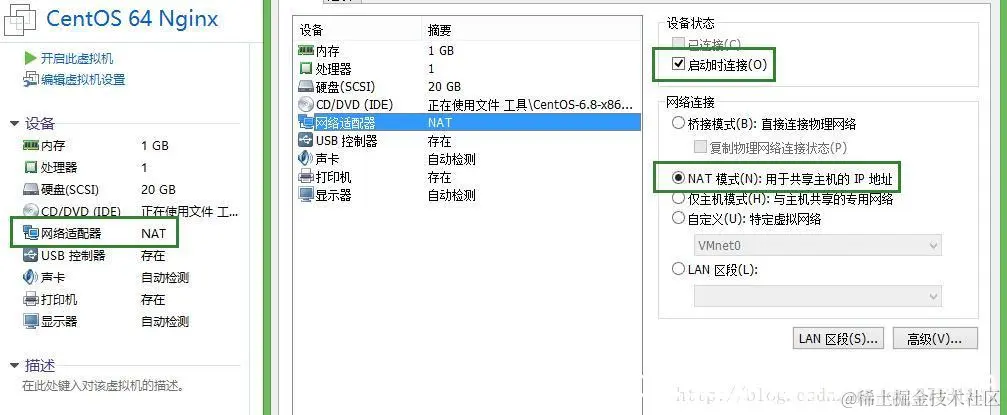The height and width of the screenshot is (415, 1007).
Task: Collapse the 设备 section in left panel
Action: click(x=15, y=124)
